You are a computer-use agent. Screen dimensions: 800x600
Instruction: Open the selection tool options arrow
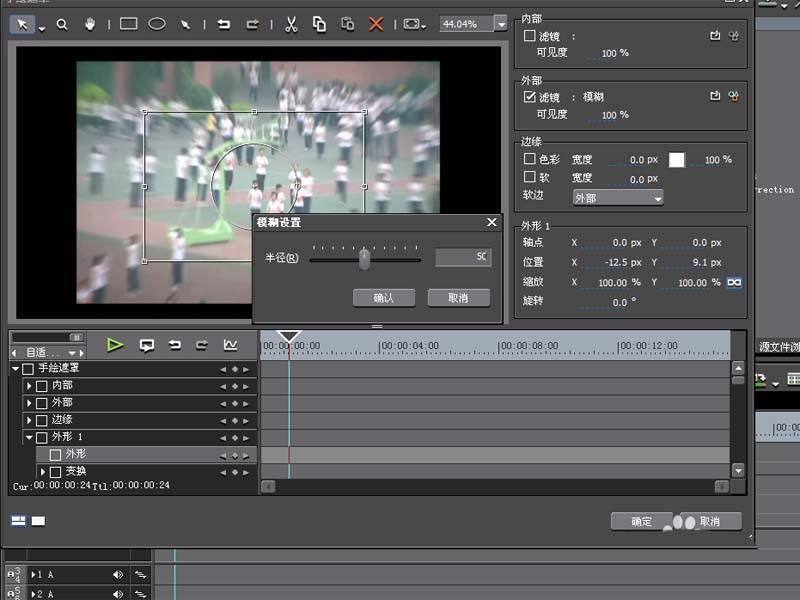42,29
